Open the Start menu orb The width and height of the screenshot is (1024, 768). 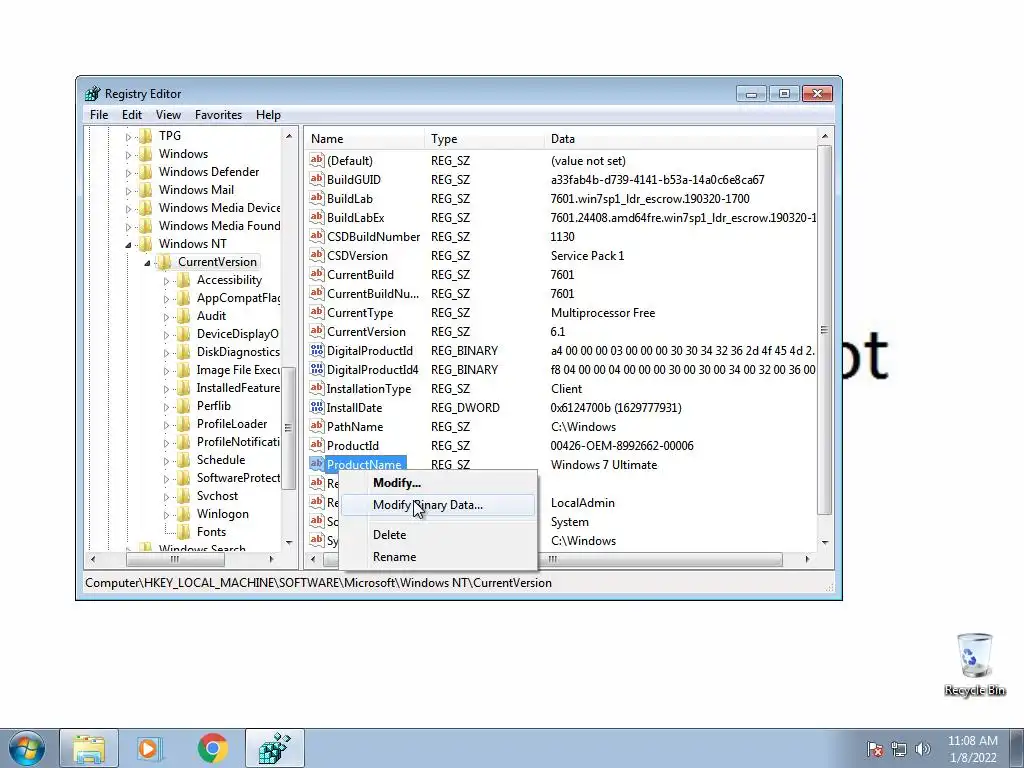27,748
